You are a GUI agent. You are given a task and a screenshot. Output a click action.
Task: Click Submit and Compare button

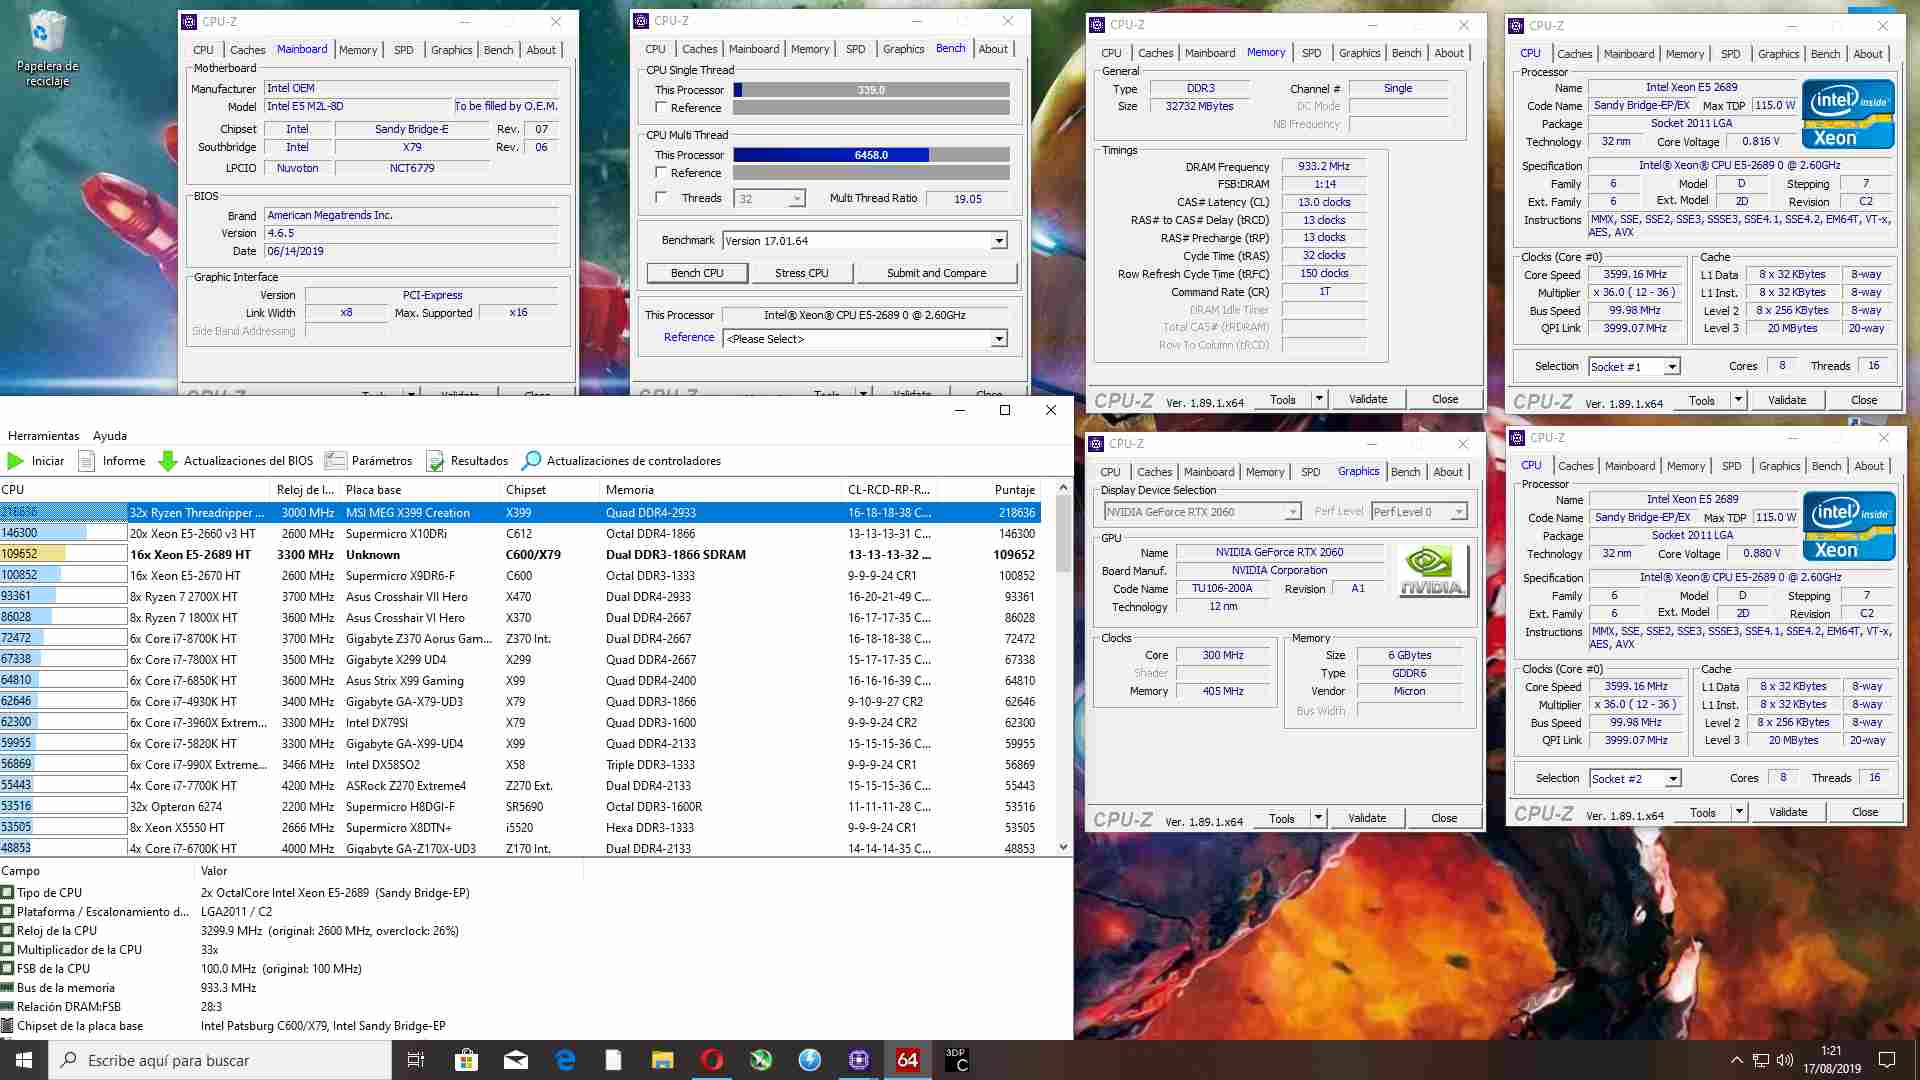[936, 273]
